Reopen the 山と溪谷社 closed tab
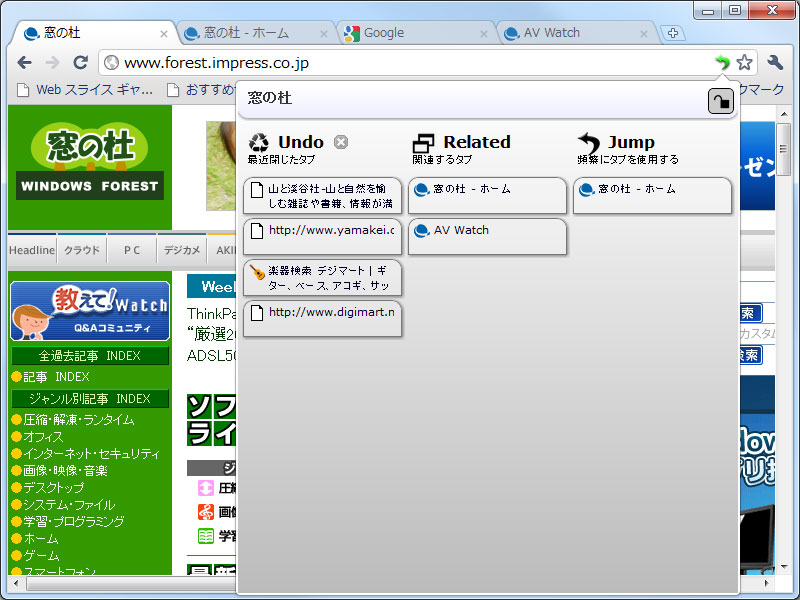Viewport: 800px width, 600px height. click(322, 195)
